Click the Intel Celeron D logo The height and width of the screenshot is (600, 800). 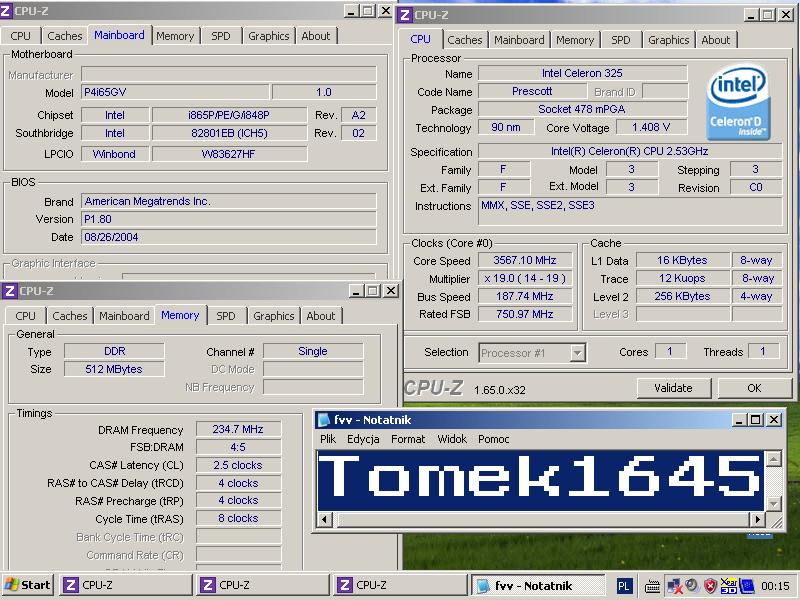[738, 102]
